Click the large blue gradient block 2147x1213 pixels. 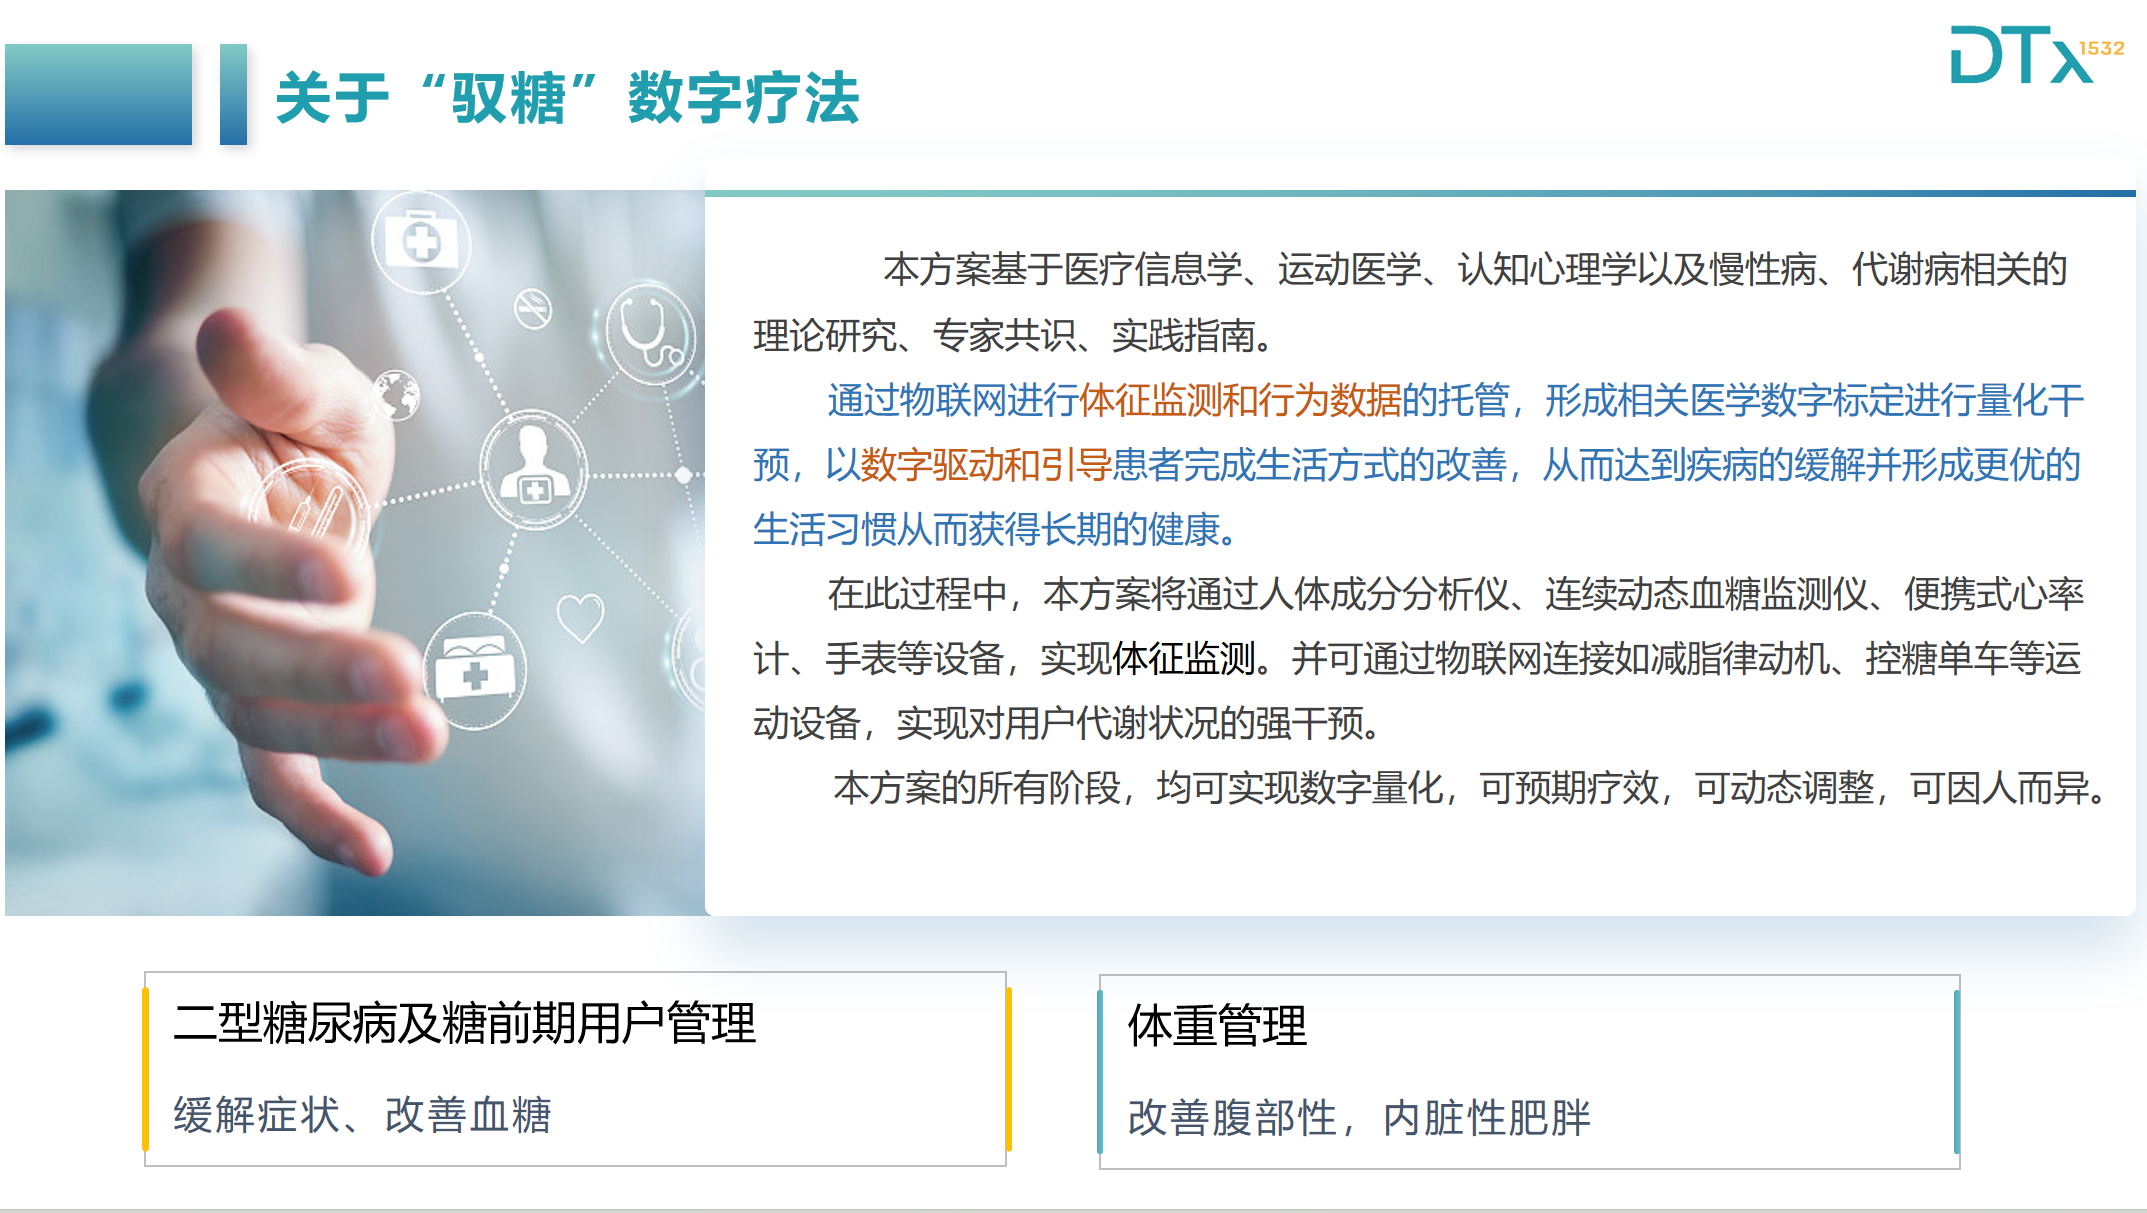98,95
